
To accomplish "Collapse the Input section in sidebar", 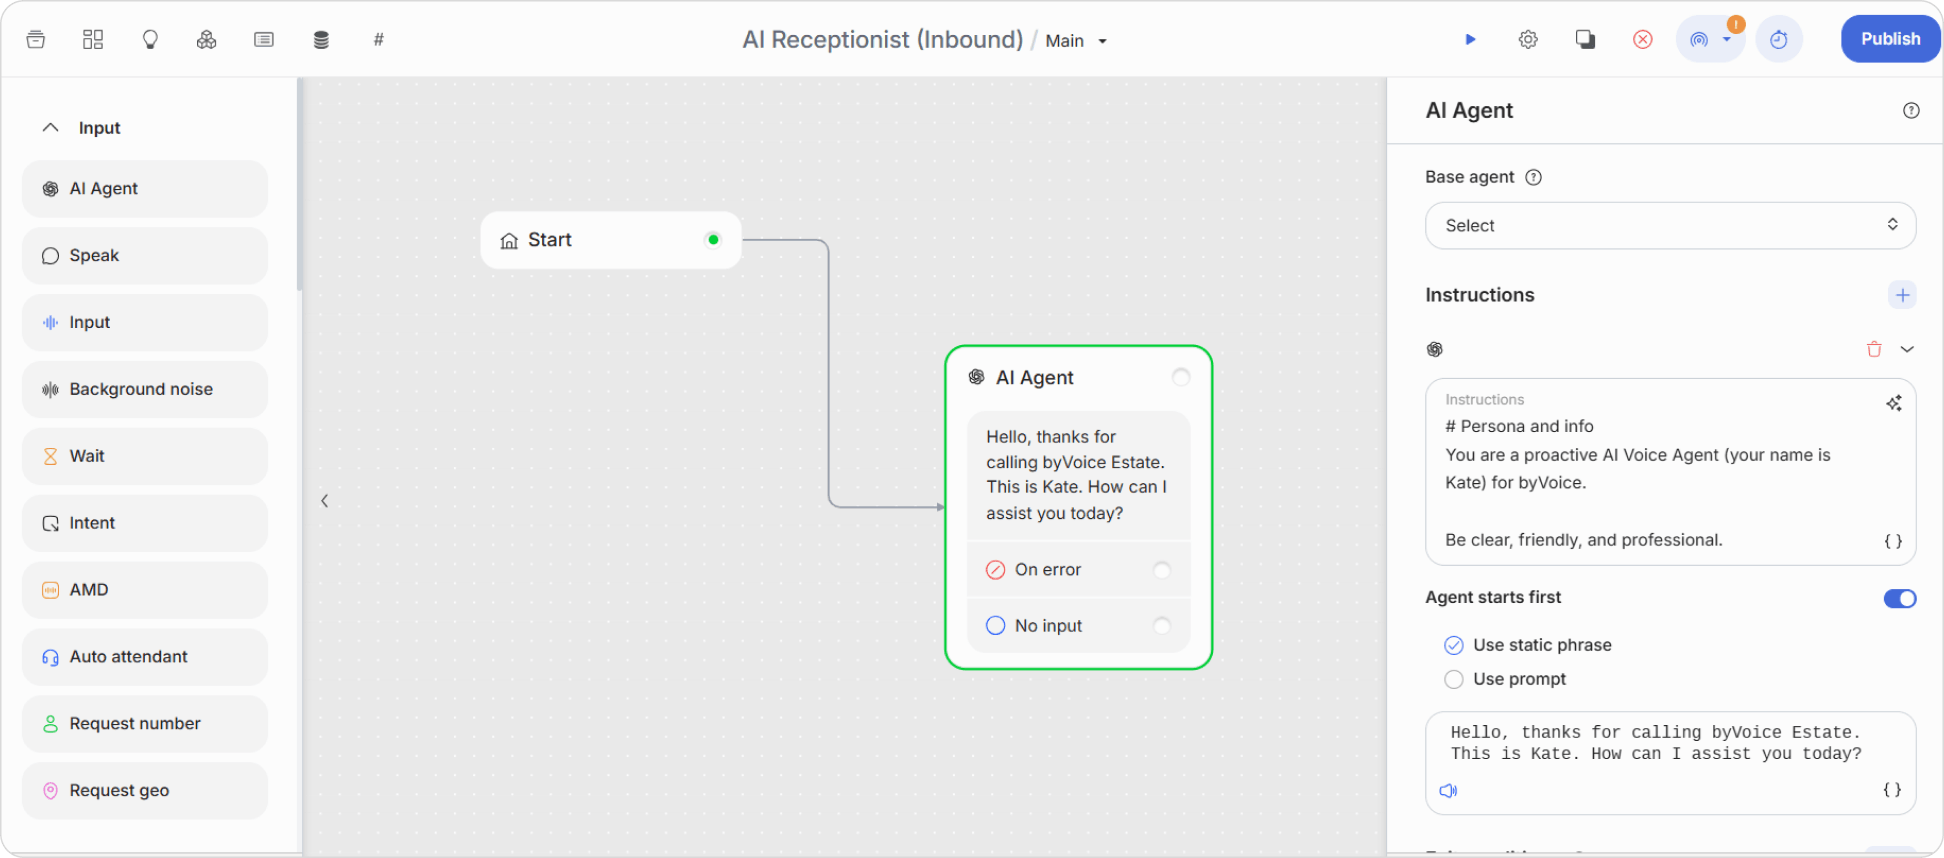I will (x=51, y=128).
